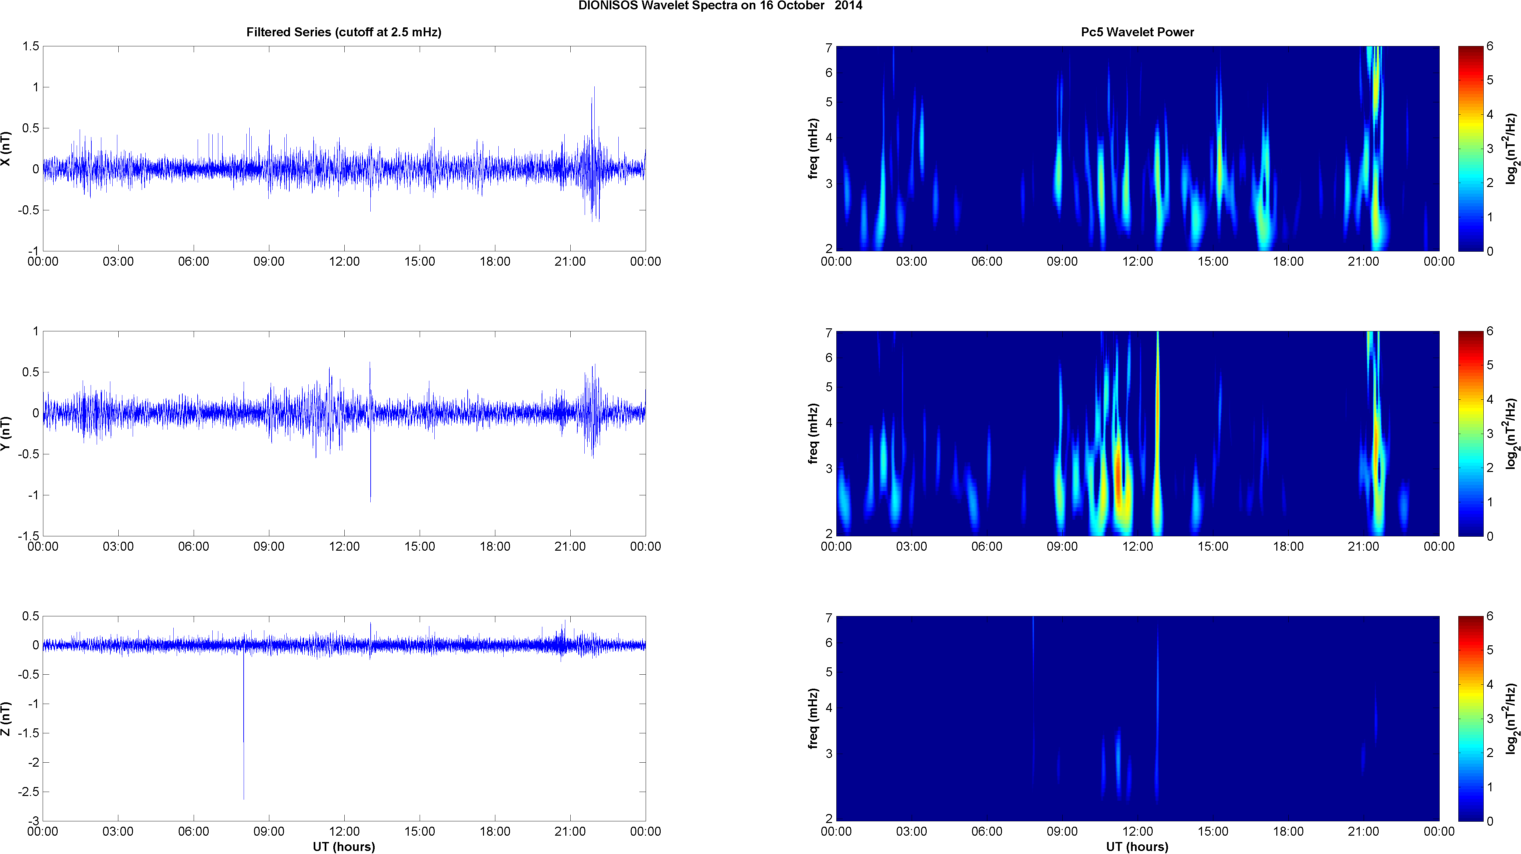The image size is (1521, 854).
Task: Click the '6' value atop the top colorbar
Action: [x=1490, y=46]
